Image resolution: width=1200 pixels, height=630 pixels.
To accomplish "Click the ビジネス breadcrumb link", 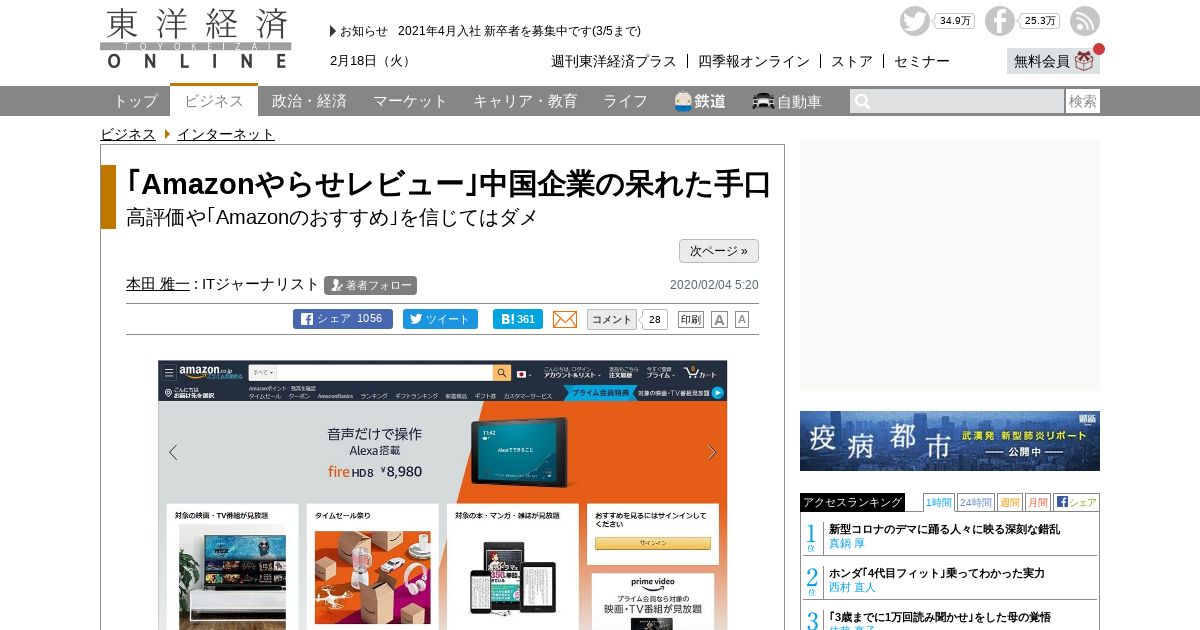I will [x=128, y=134].
